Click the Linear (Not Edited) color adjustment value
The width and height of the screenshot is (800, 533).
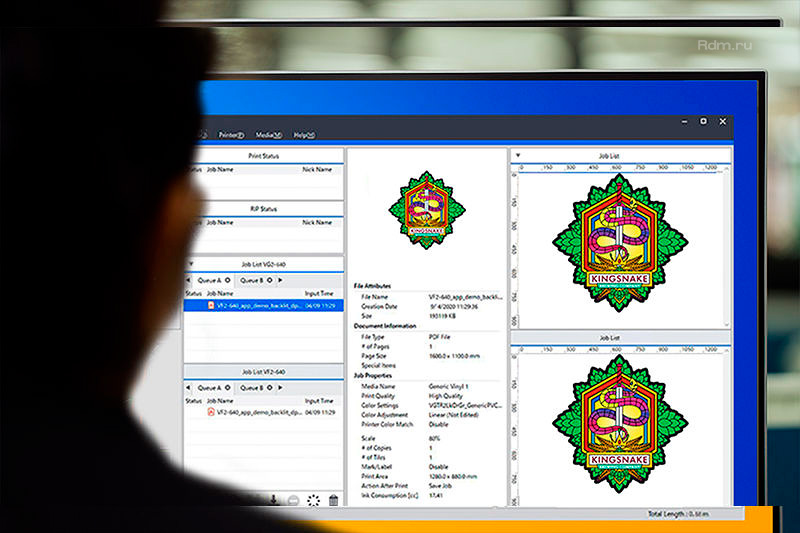coord(454,415)
